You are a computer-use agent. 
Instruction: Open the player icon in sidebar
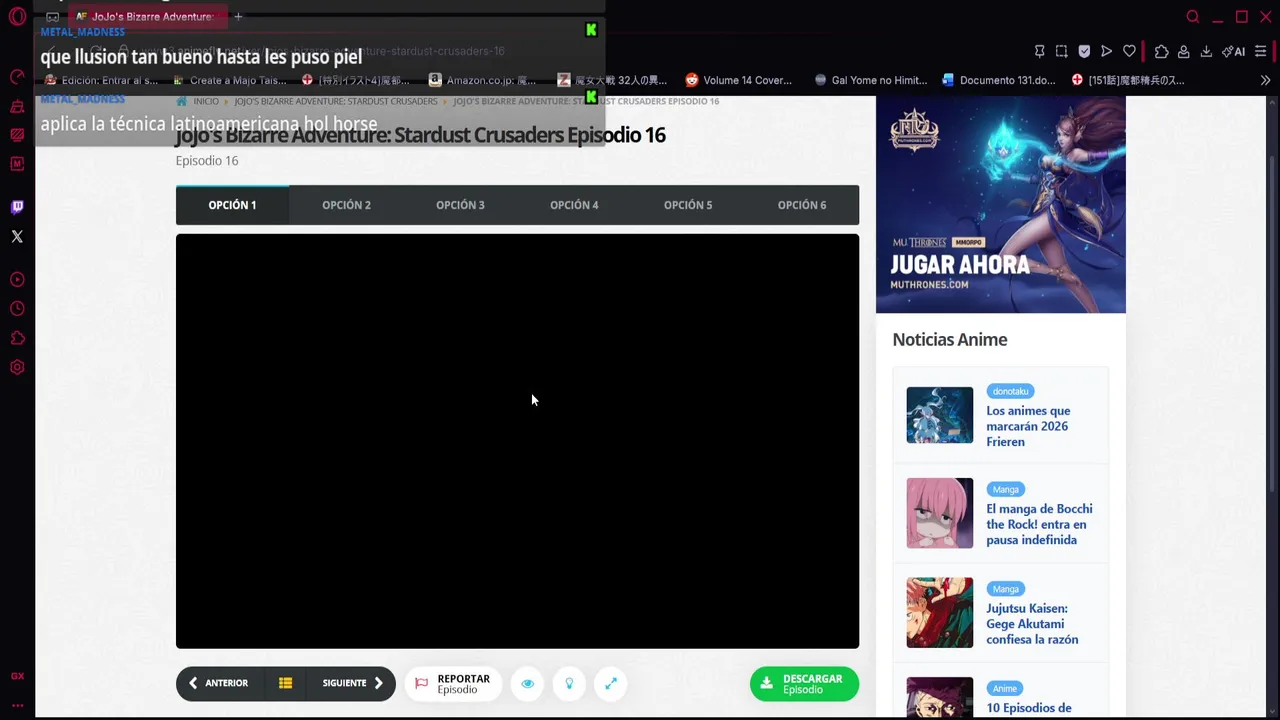17,280
